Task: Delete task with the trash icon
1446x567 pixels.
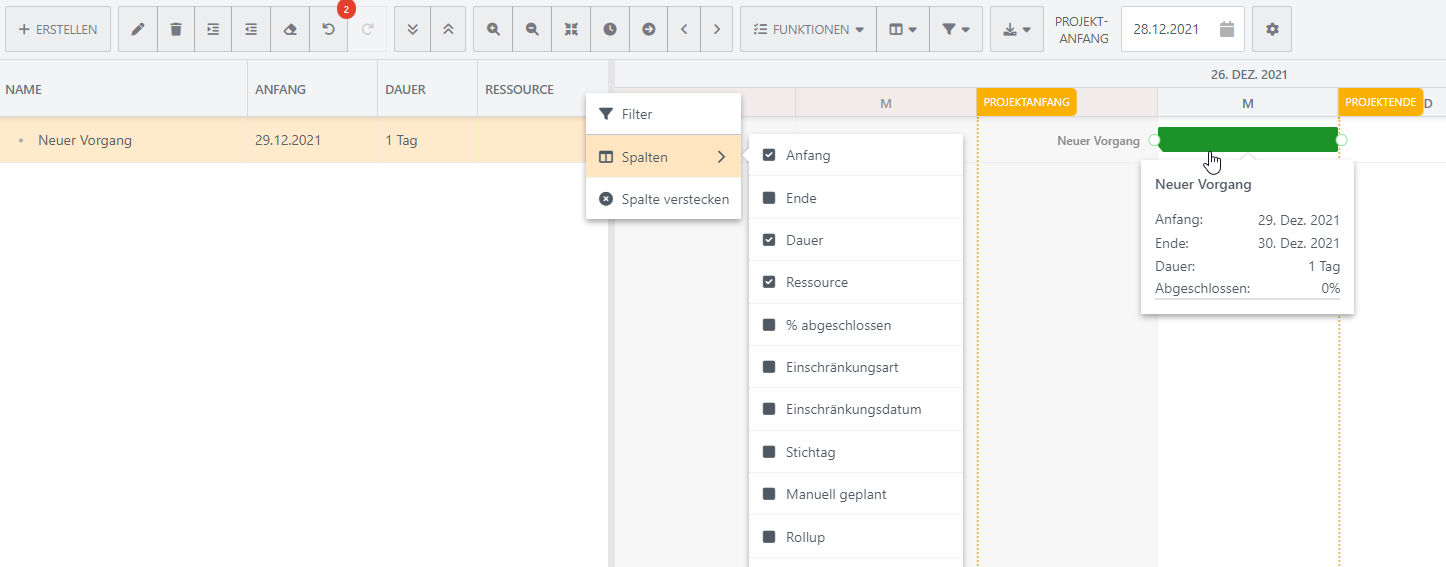Action: pyautogui.click(x=176, y=29)
